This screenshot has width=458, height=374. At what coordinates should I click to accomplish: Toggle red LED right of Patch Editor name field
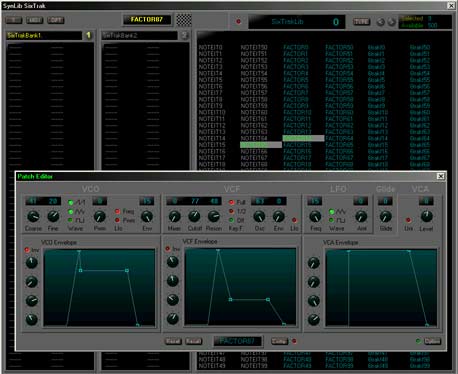pyautogui.click(x=294, y=341)
